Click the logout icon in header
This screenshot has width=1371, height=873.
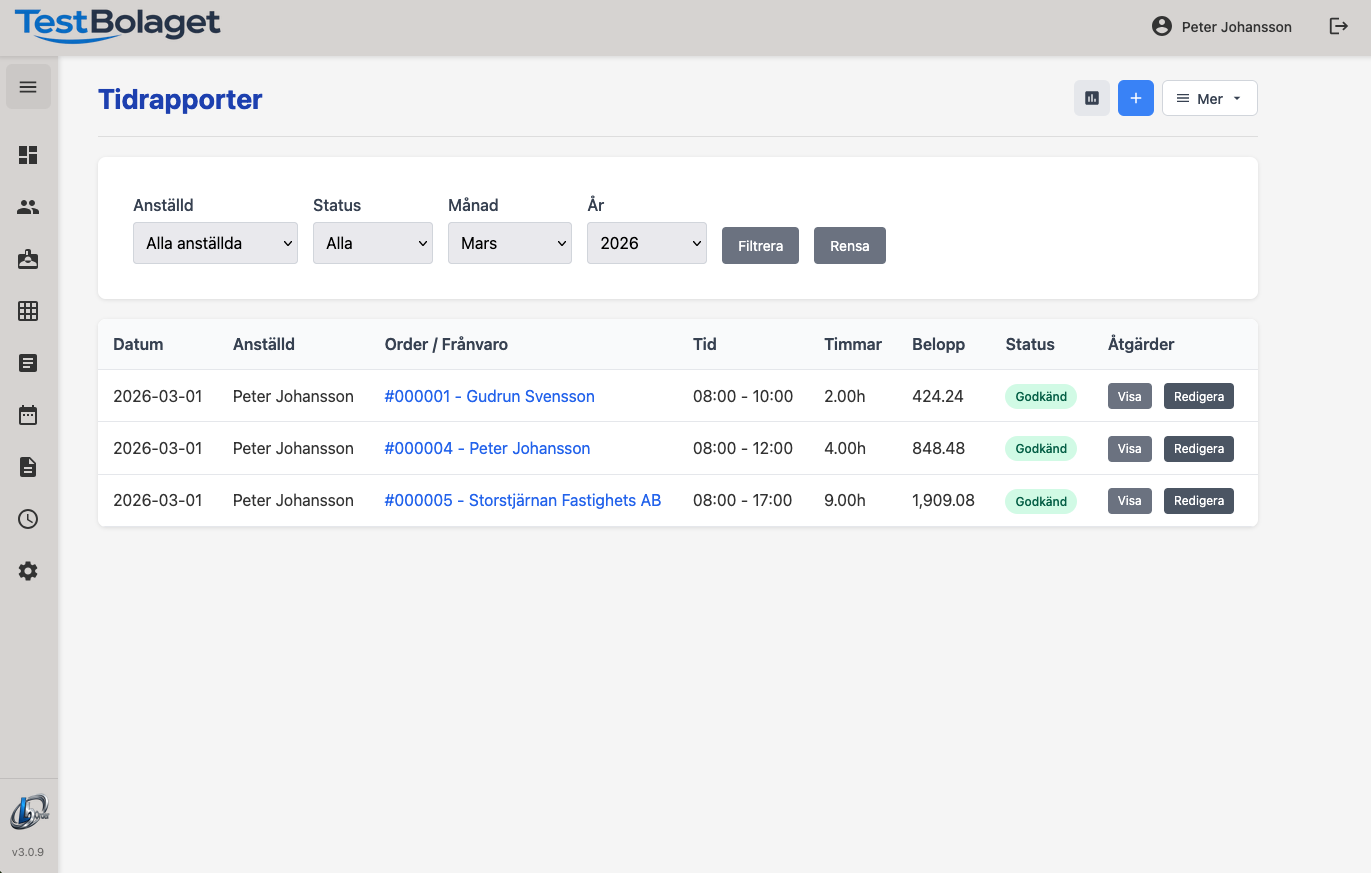[x=1338, y=27]
